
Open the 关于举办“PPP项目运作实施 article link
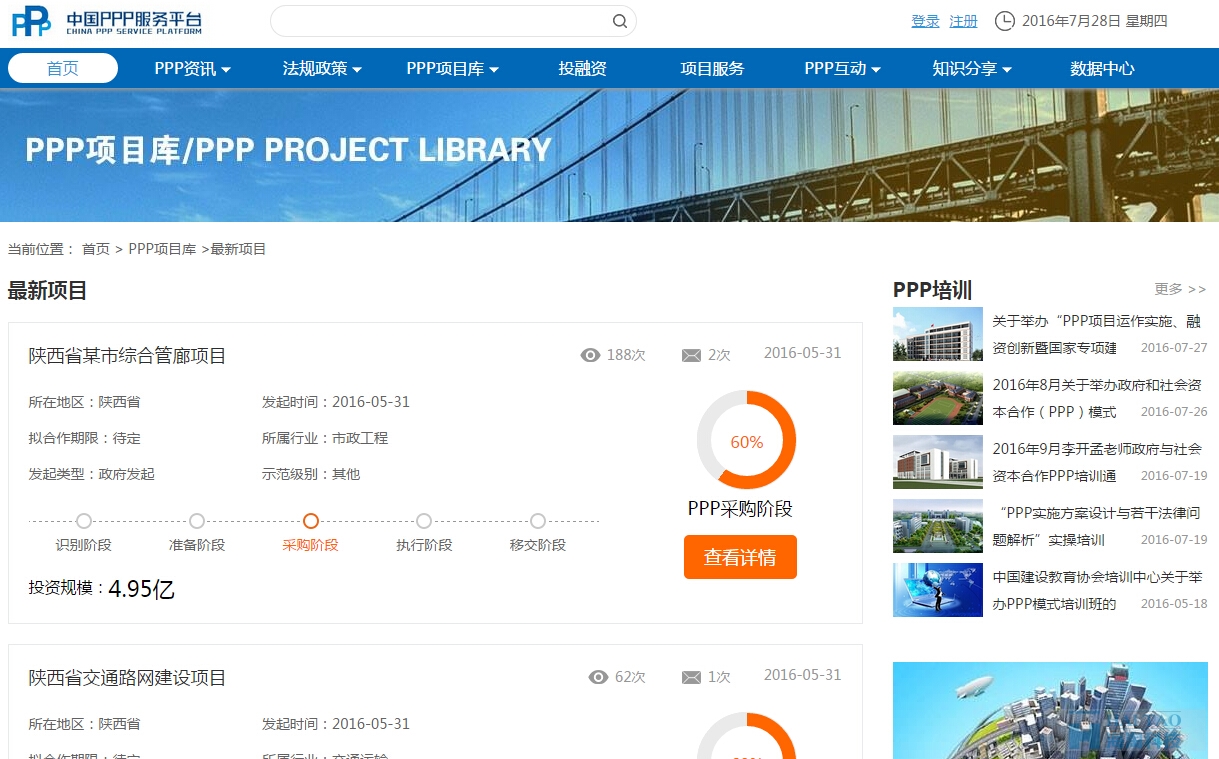(x=1096, y=334)
